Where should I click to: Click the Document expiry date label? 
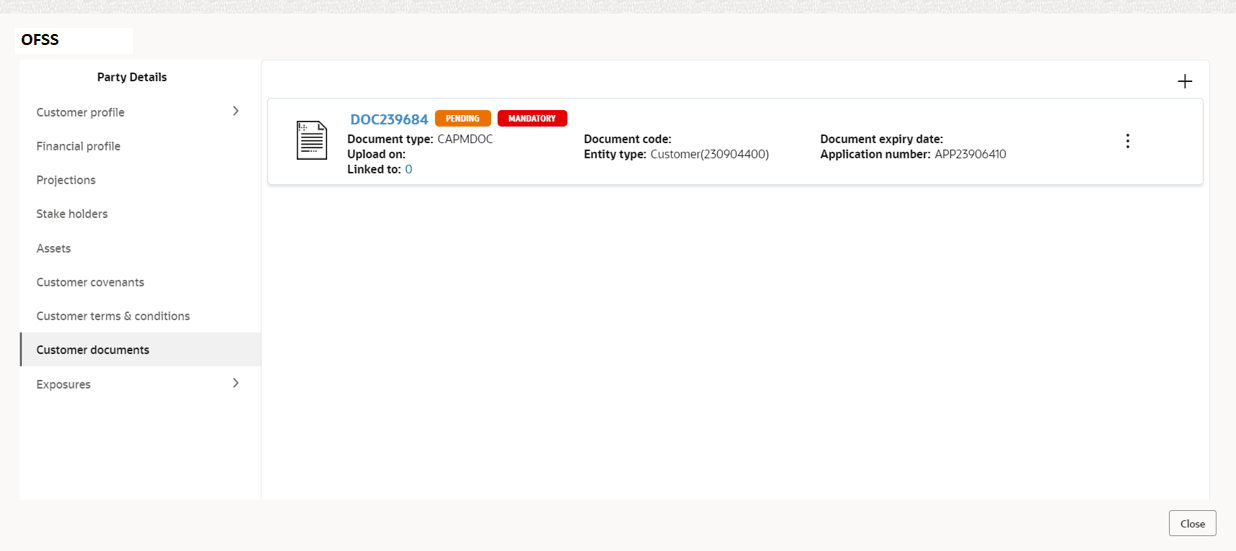[881, 139]
